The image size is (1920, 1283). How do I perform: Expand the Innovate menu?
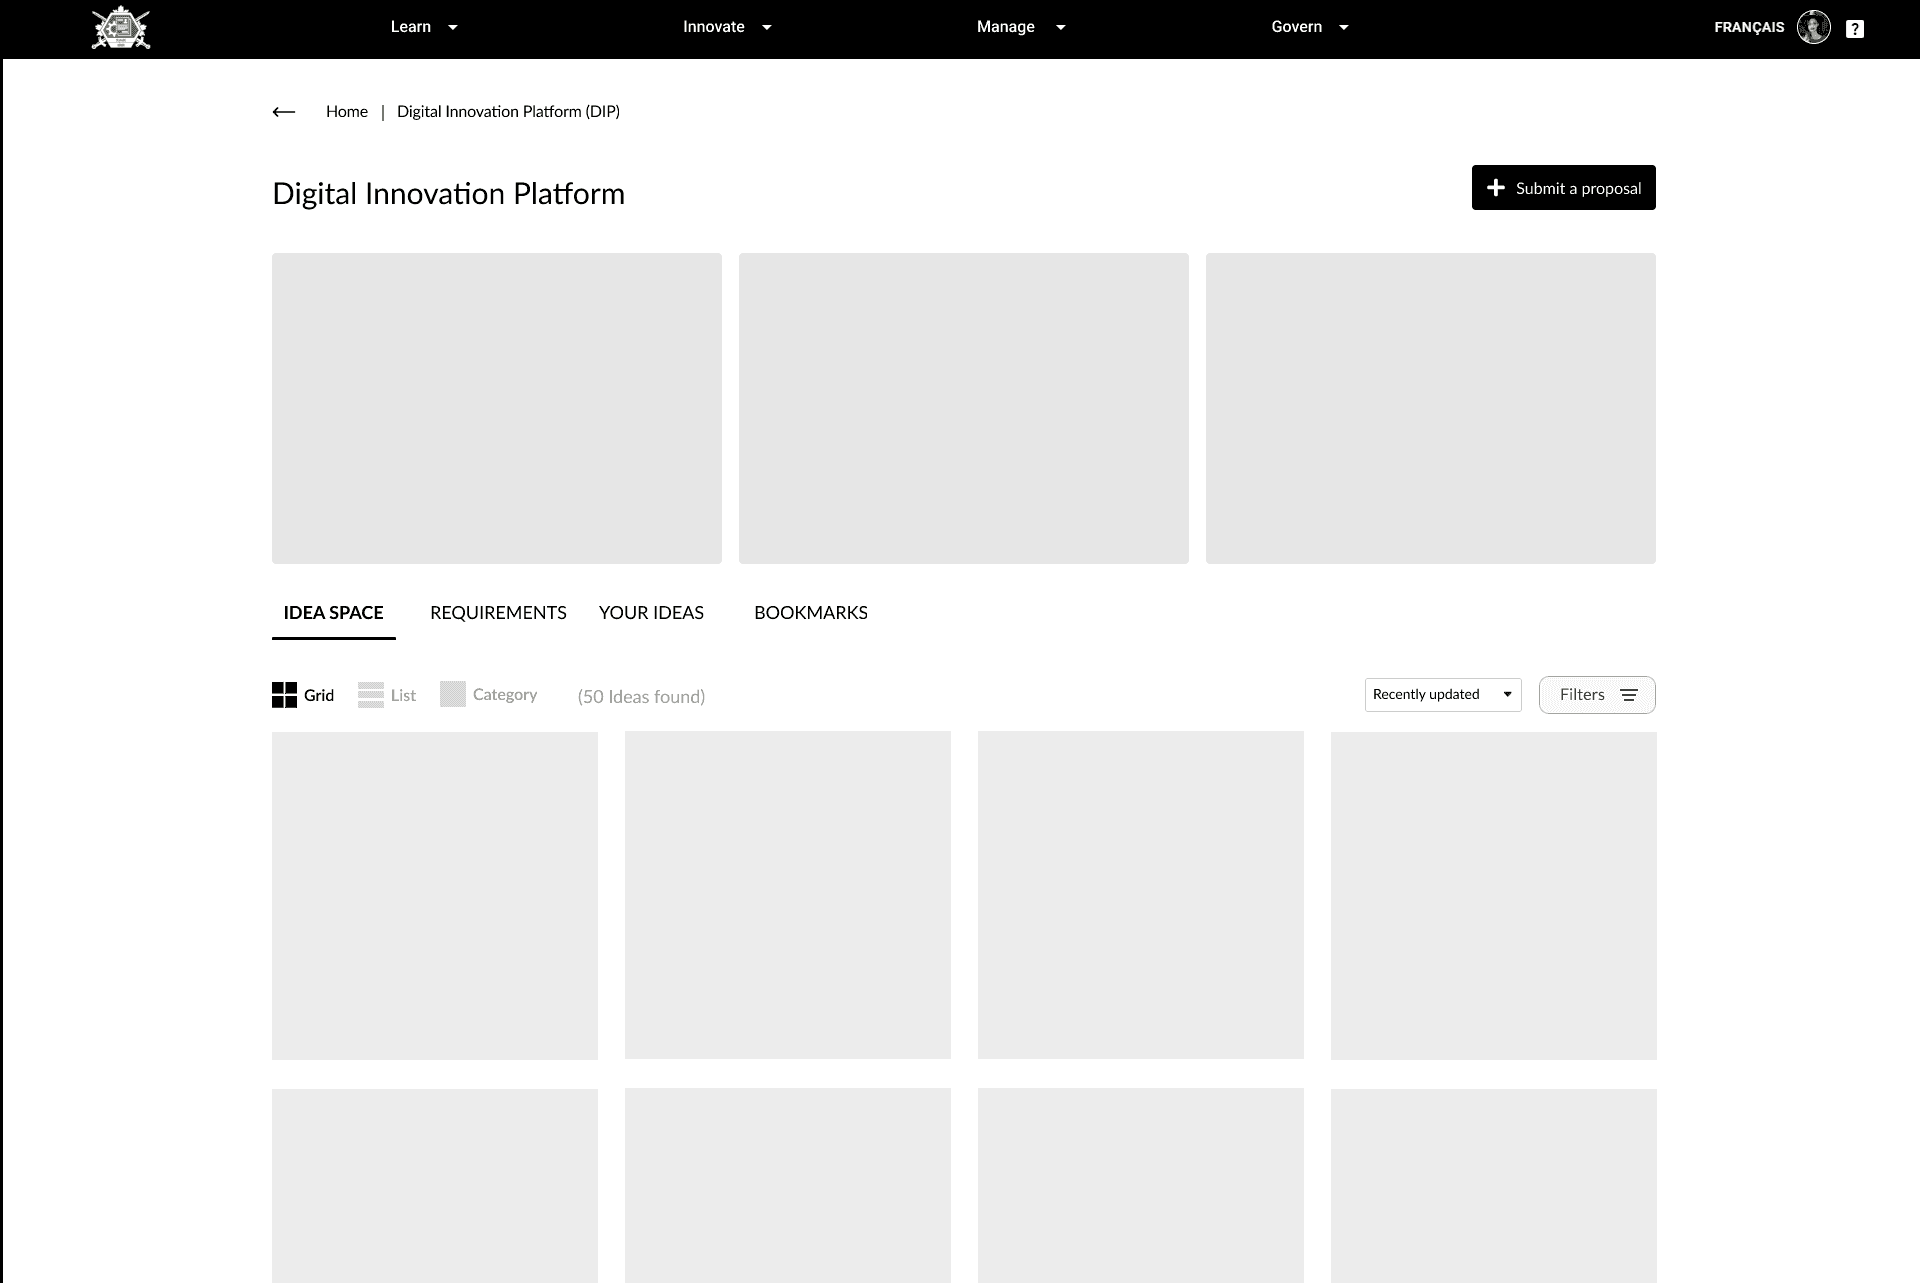click(x=727, y=27)
